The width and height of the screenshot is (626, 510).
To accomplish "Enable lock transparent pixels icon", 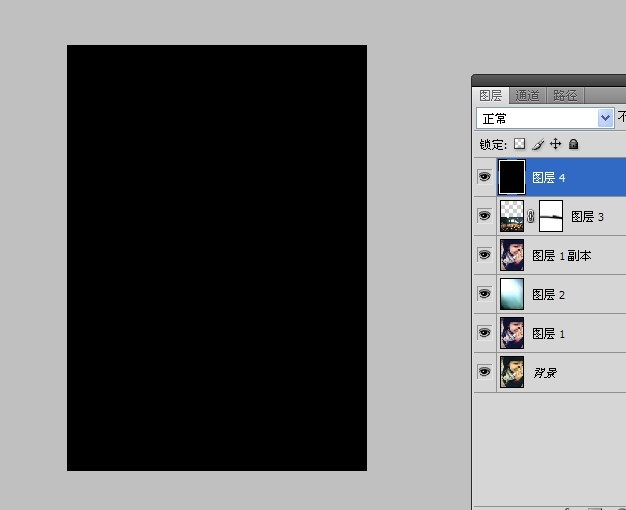I will pos(520,144).
